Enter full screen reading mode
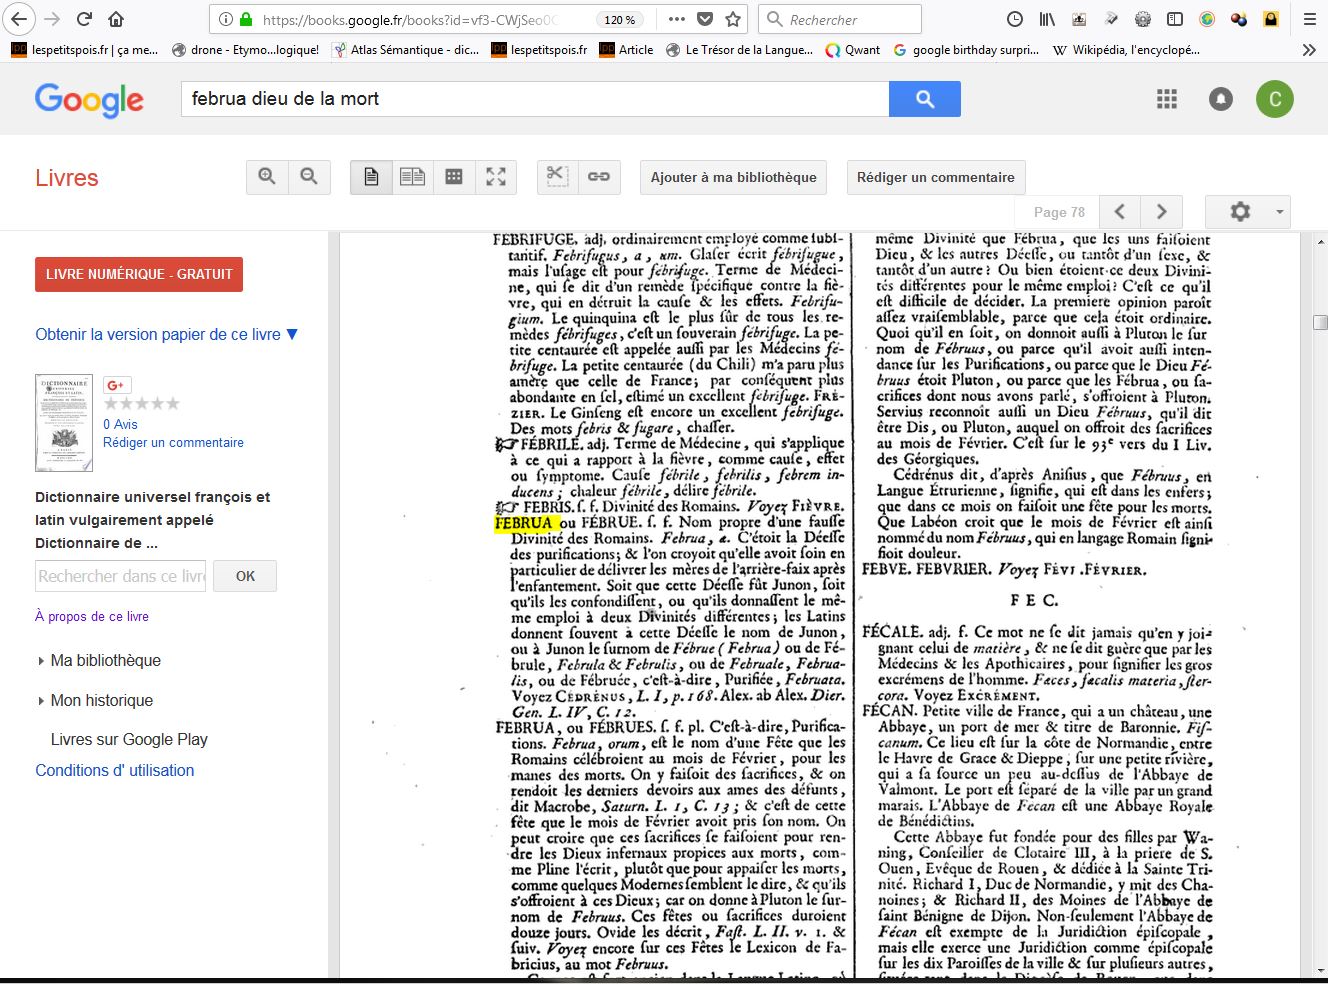1328x984 pixels. tap(496, 177)
